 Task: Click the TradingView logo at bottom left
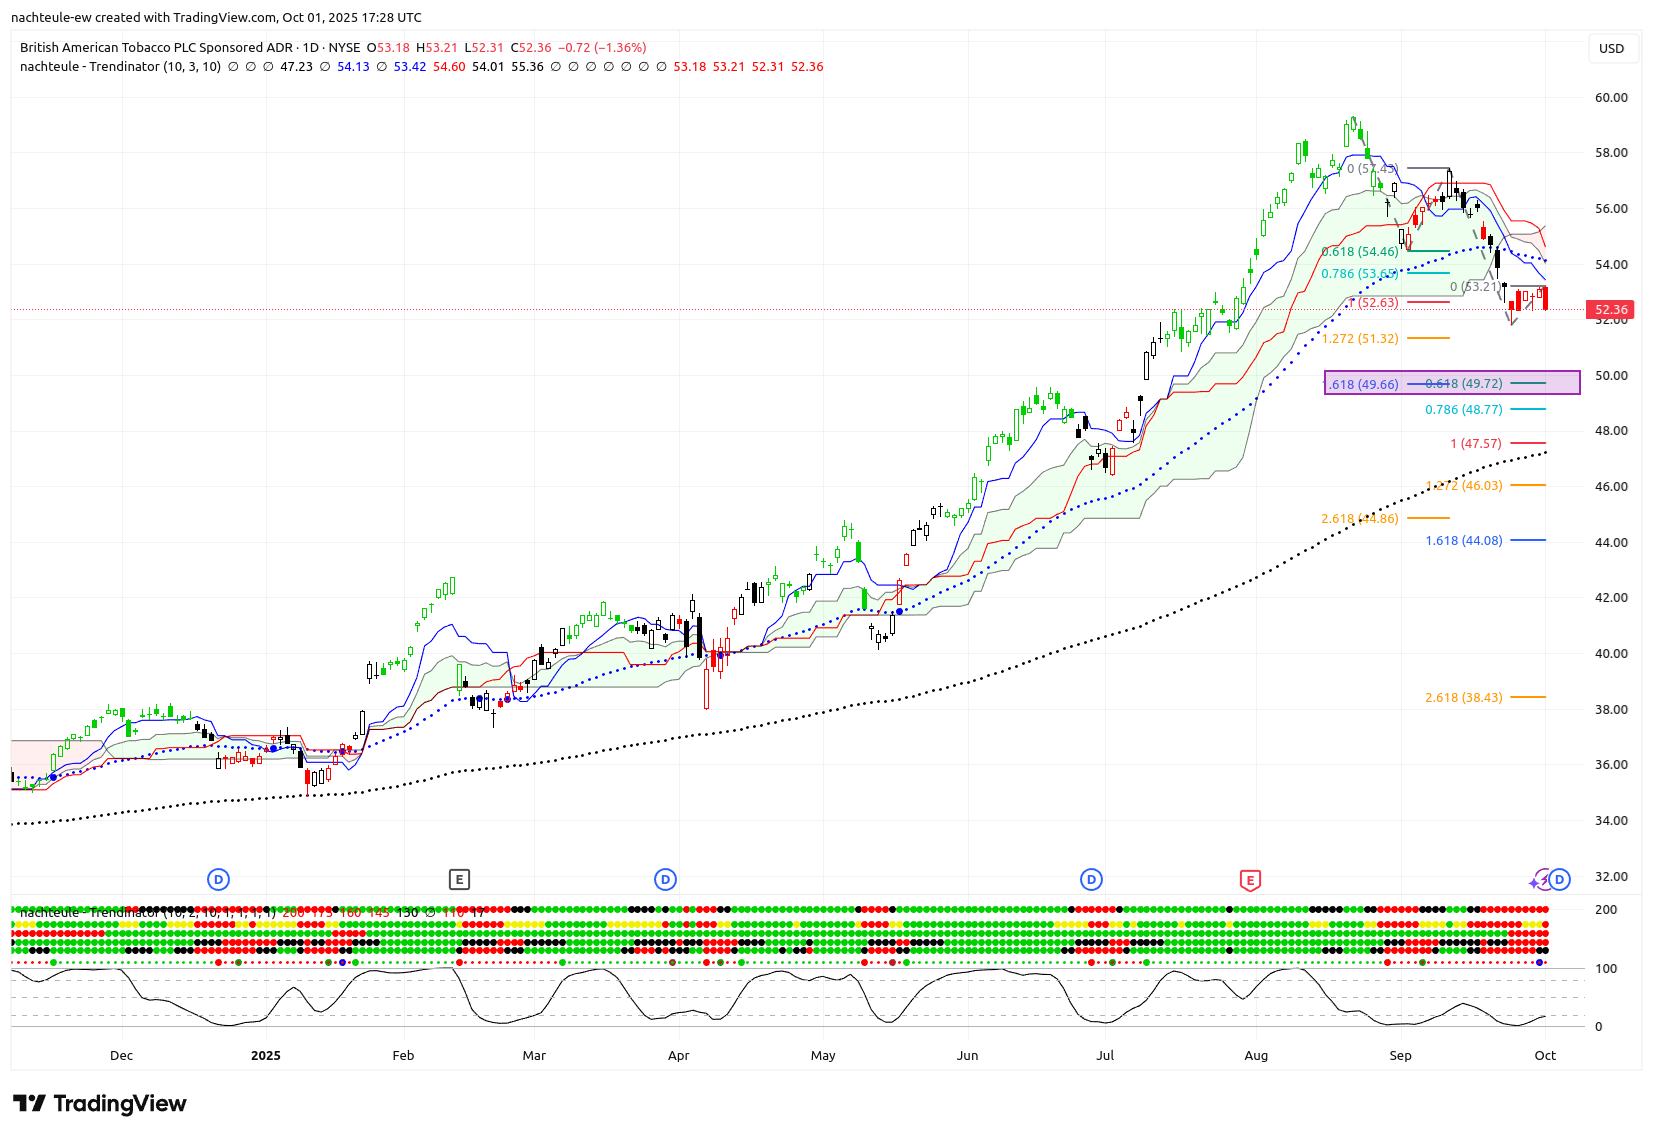[x=100, y=1104]
